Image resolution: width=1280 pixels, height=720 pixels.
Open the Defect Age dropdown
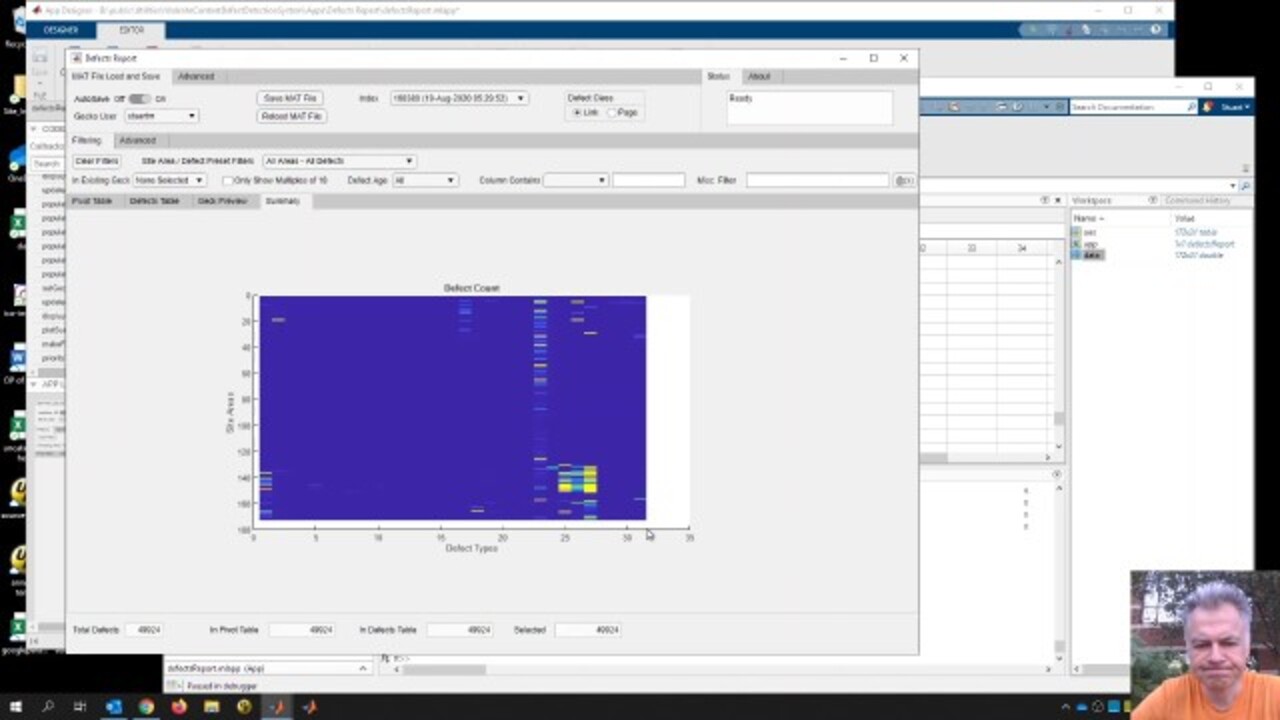[424, 181]
